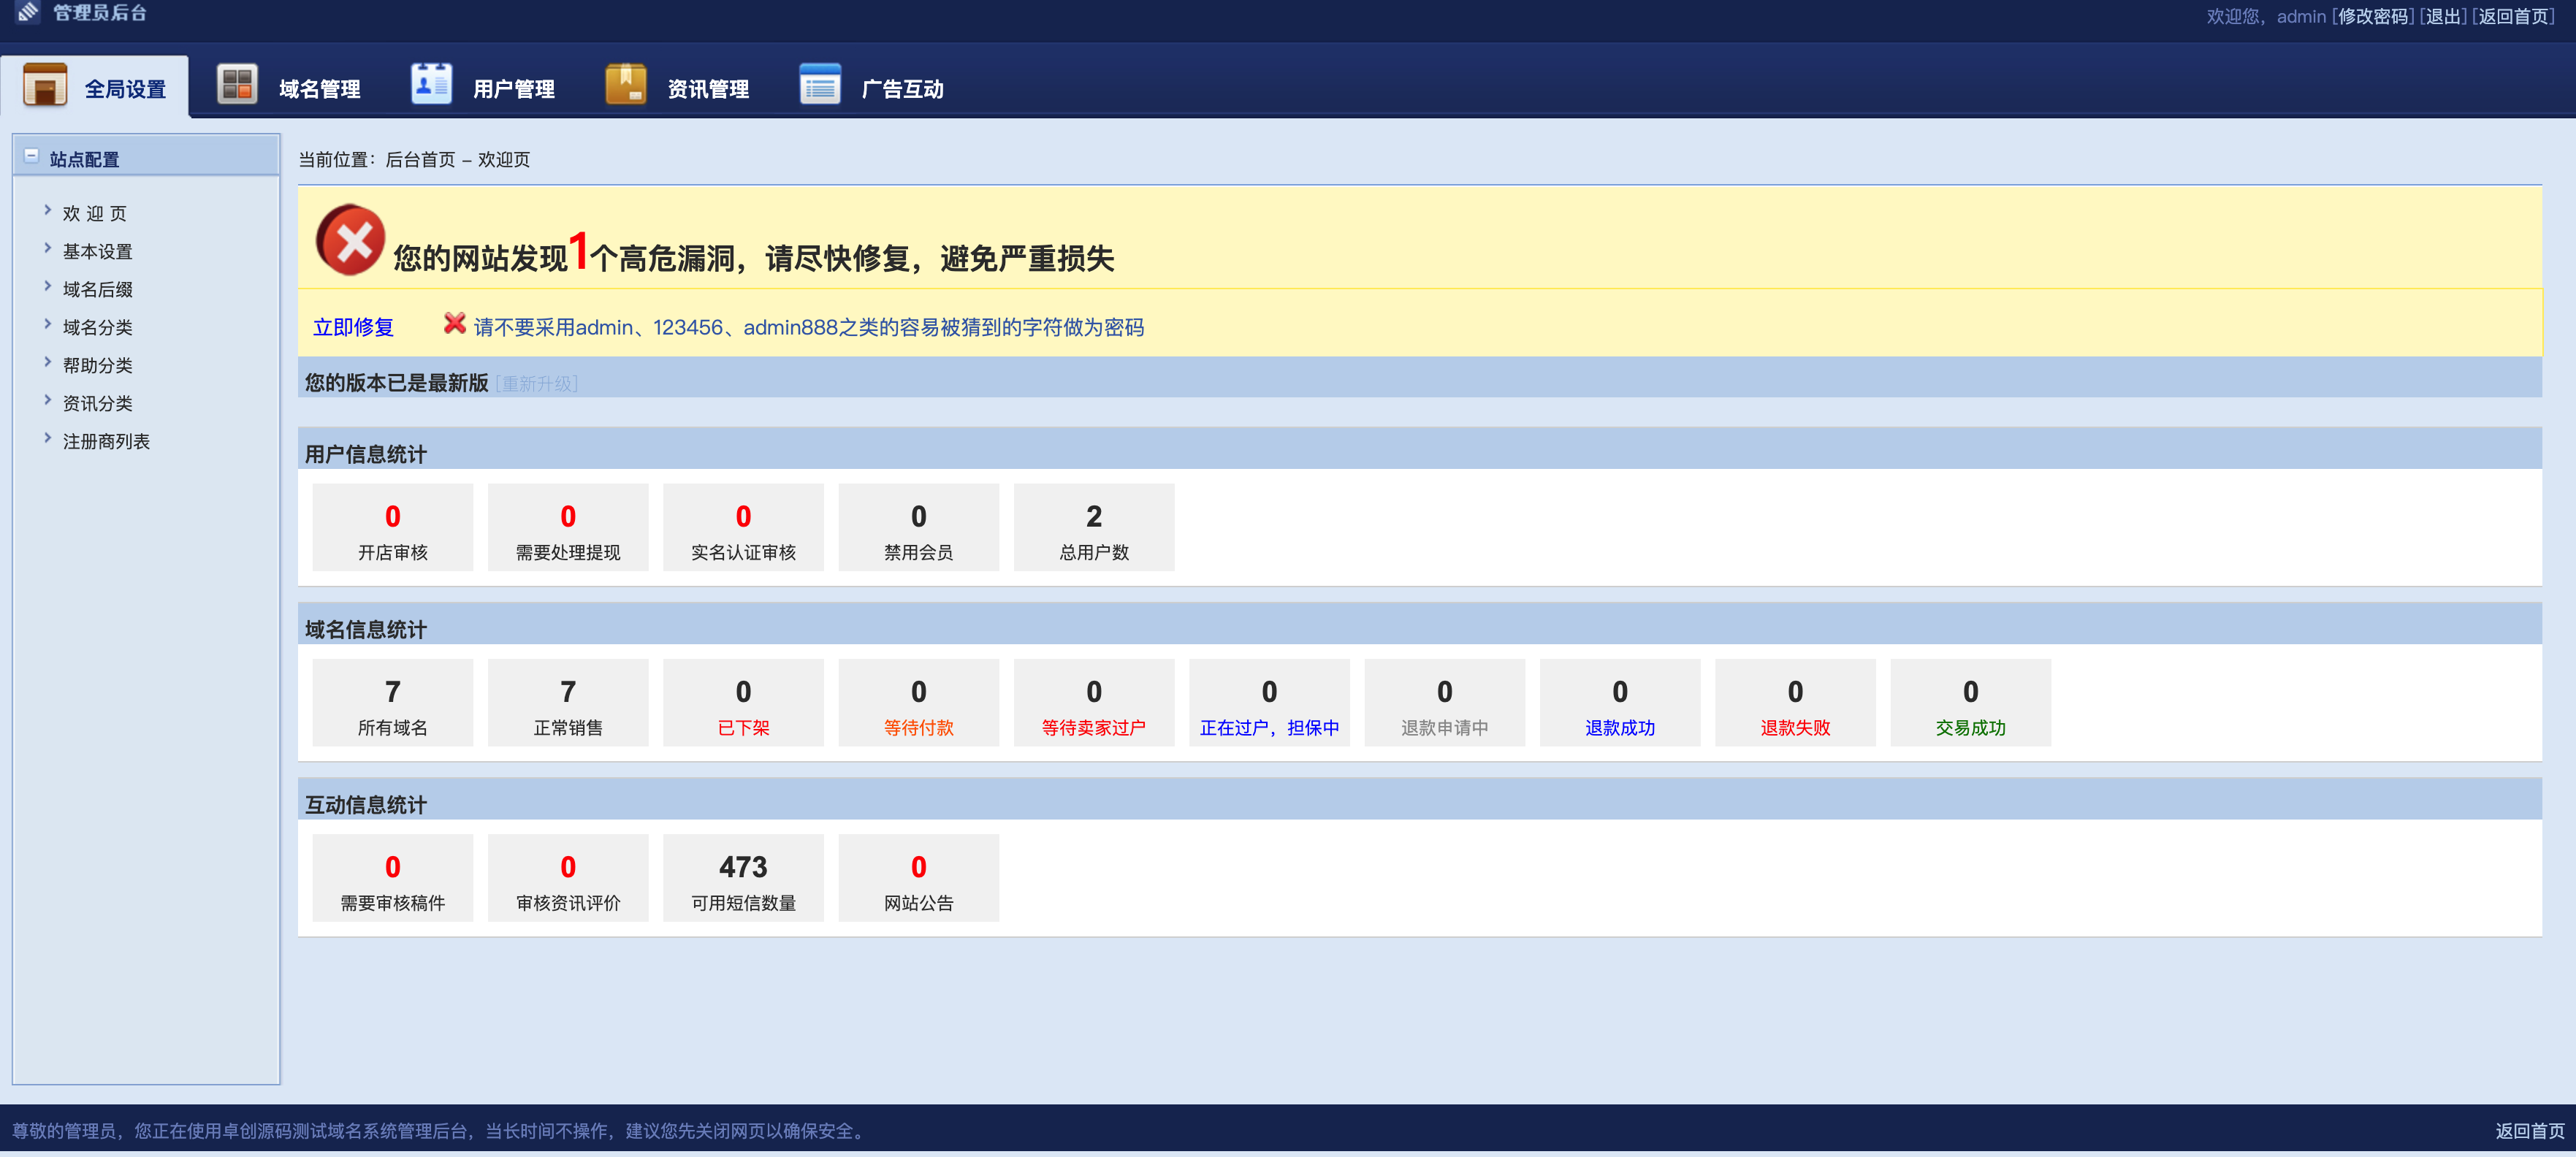Open 帮助分类 in the sidebar
This screenshot has height=1157, width=2576.
coord(97,366)
